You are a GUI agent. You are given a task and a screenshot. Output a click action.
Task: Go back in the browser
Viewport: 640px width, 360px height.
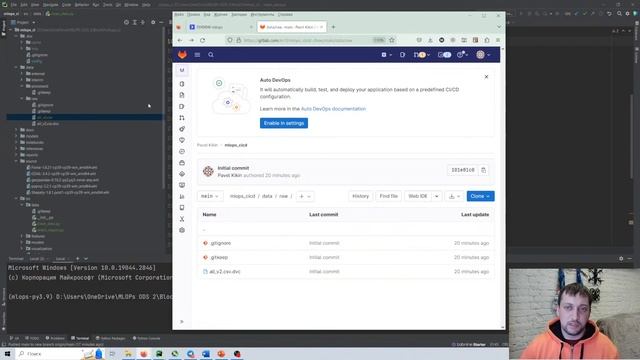point(180,40)
